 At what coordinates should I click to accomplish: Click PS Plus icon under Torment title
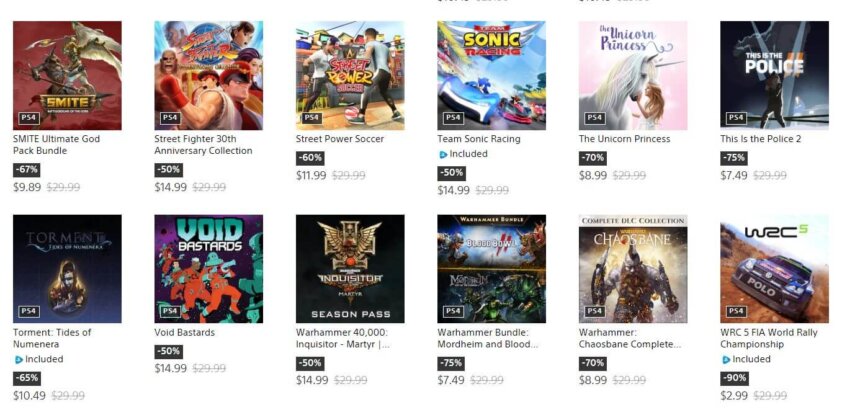point(18,359)
